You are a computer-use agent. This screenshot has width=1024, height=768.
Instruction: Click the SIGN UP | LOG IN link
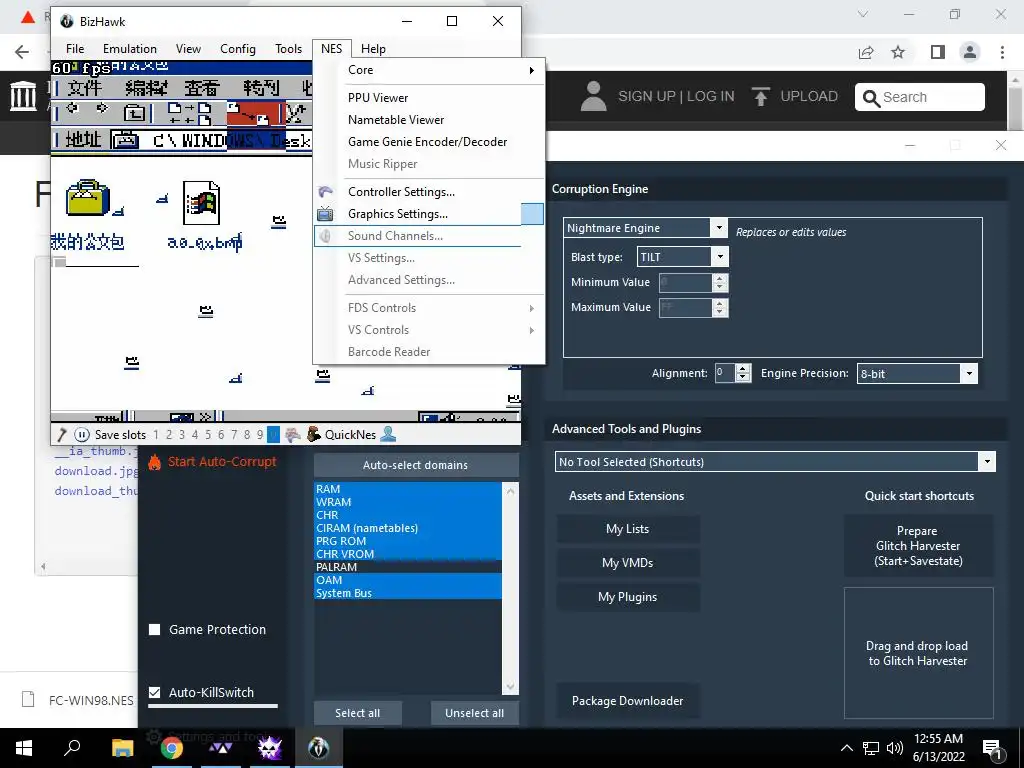click(x=676, y=97)
